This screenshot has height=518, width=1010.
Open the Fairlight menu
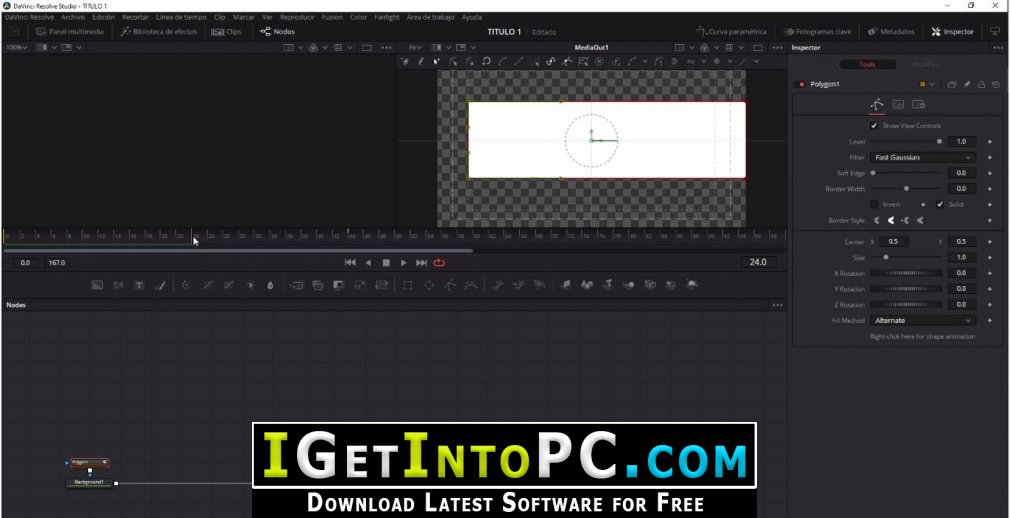point(386,17)
